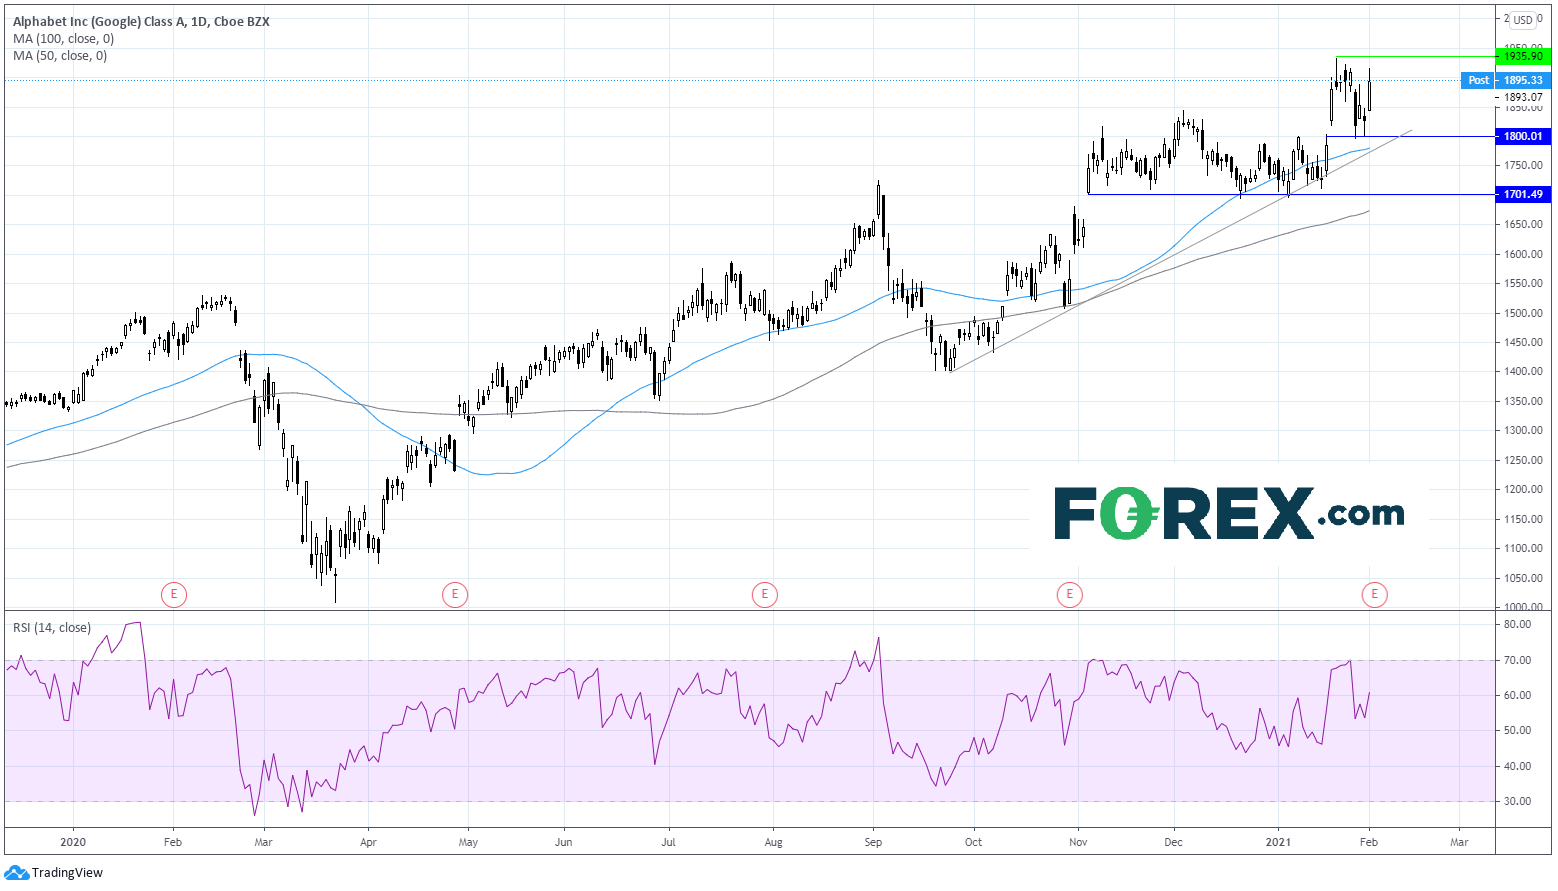Click the Jul label on the time axis

(668, 842)
